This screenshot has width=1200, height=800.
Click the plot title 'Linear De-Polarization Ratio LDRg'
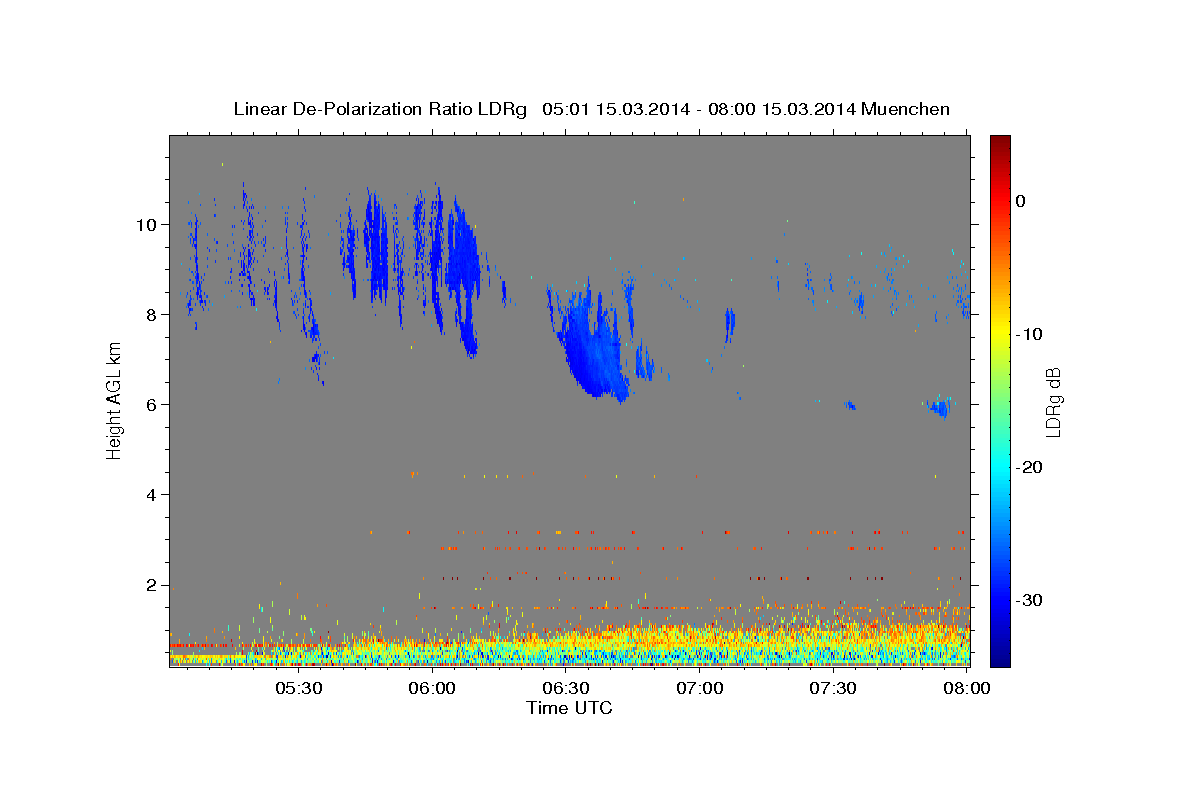[x=380, y=109]
